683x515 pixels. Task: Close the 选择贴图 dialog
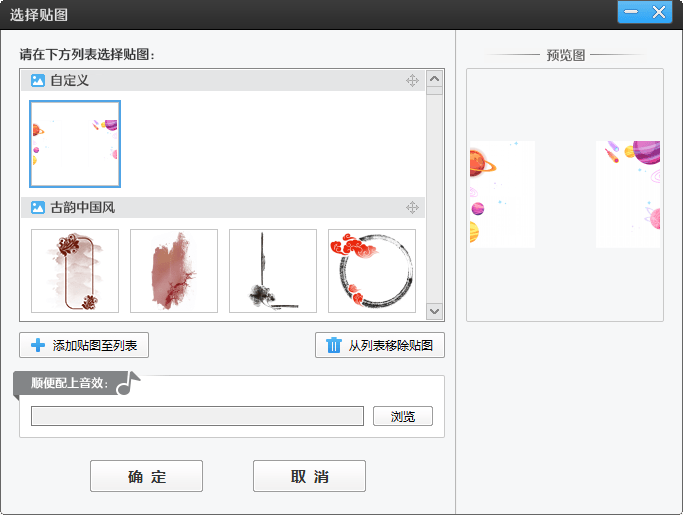(x=659, y=12)
